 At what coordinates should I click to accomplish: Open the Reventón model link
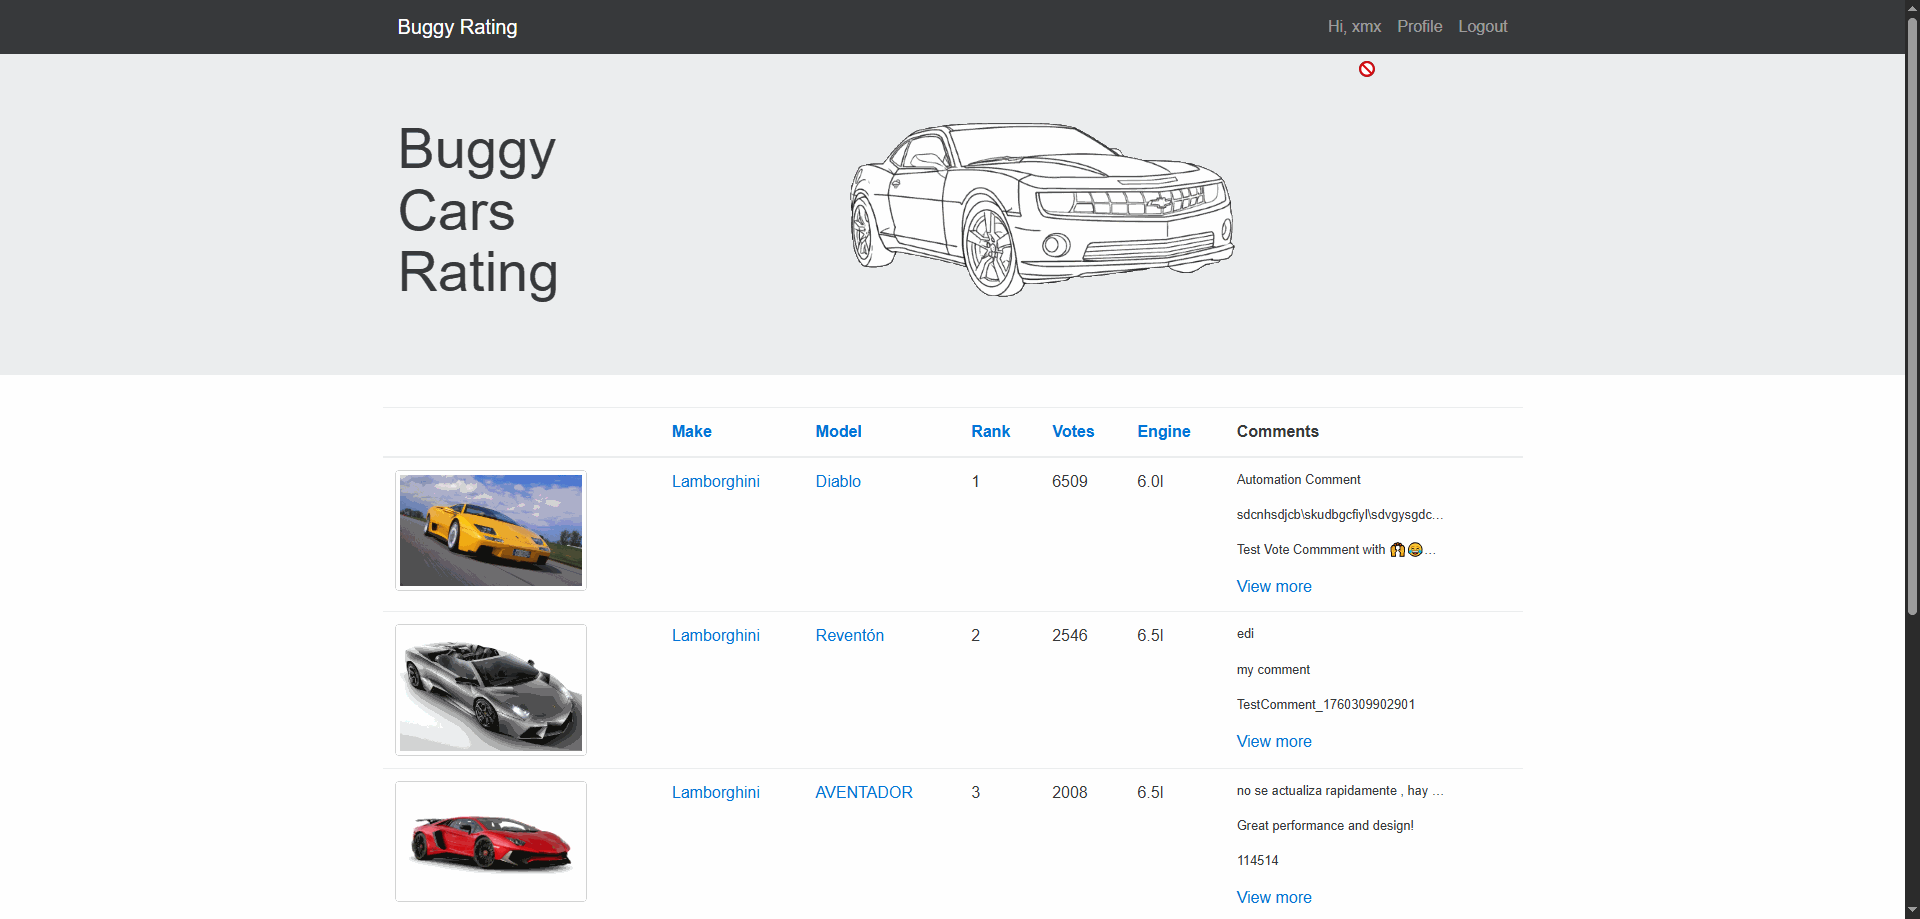[x=849, y=636]
